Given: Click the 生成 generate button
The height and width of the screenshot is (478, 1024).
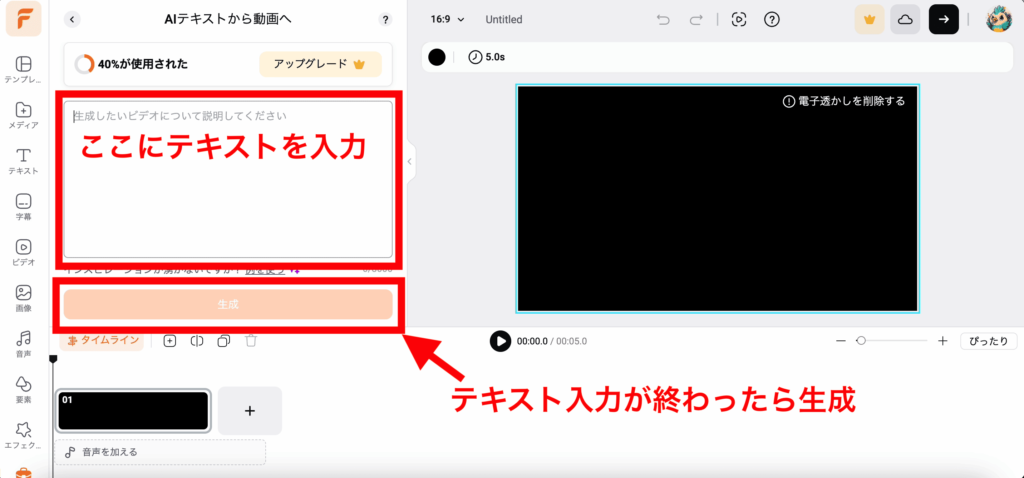Looking at the screenshot, I should pos(228,304).
